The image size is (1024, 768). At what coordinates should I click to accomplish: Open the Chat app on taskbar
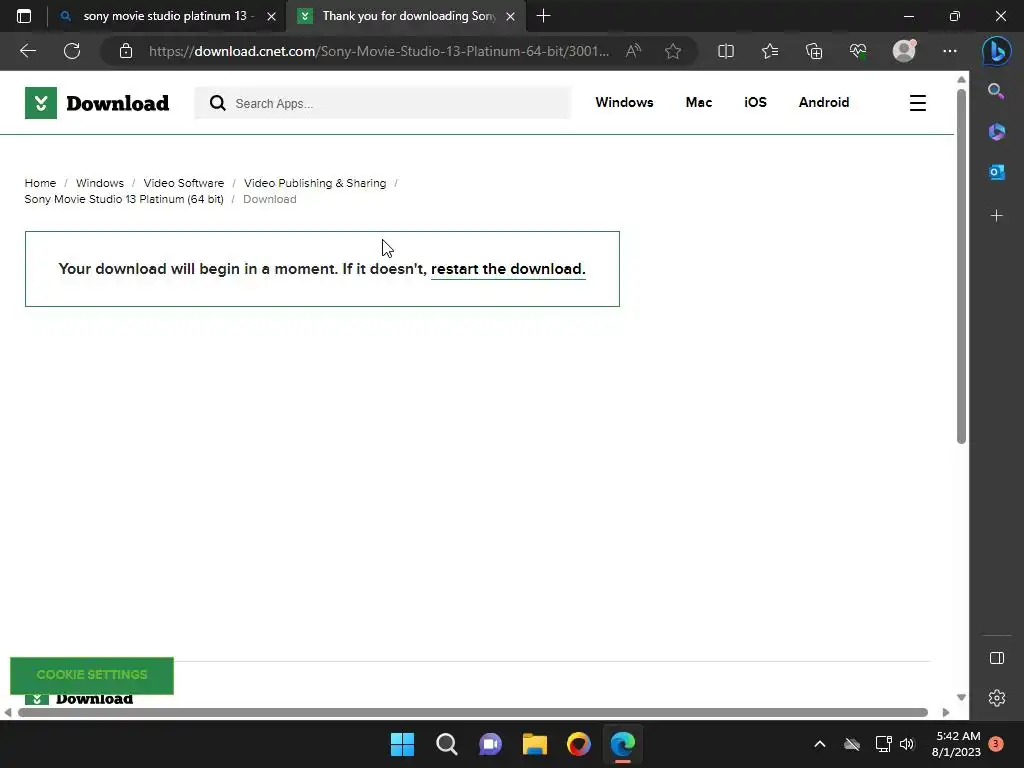(490, 744)
